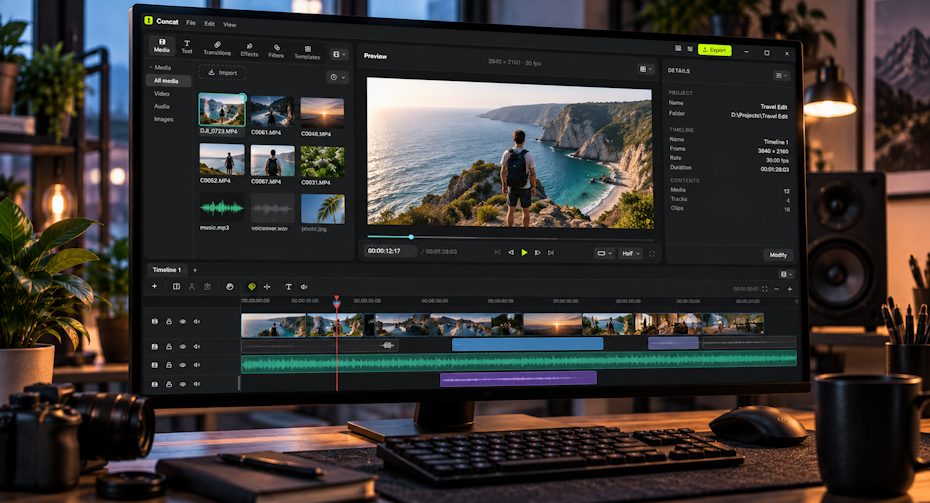
Task: Click the scissors cut icon
Action: click(192, 286)
